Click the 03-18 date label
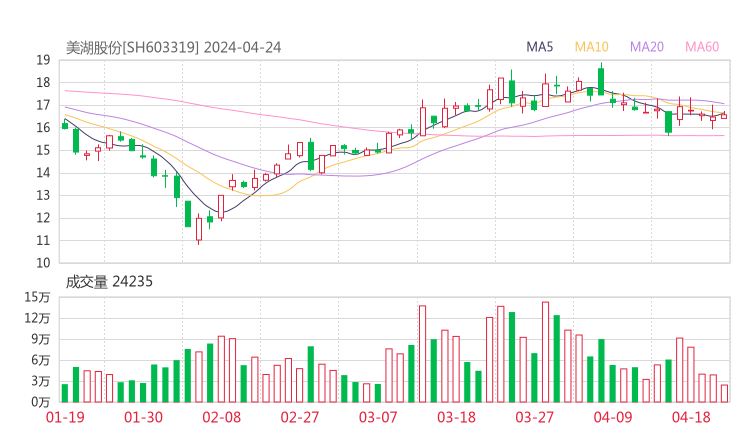 pyautogui.click(x=456, y=417)
